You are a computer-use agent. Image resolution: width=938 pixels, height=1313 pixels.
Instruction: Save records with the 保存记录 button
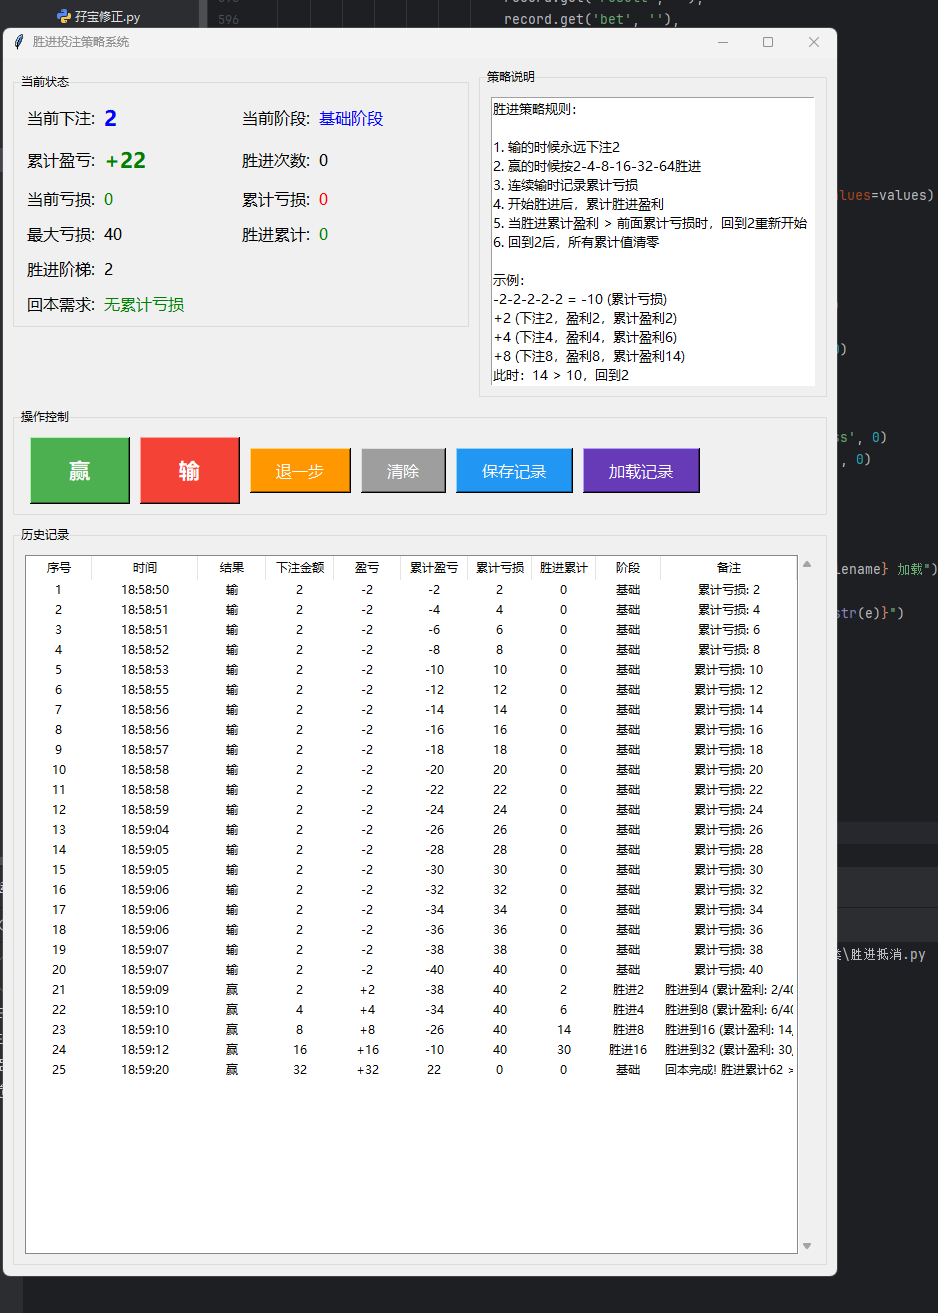click(514, 471)
